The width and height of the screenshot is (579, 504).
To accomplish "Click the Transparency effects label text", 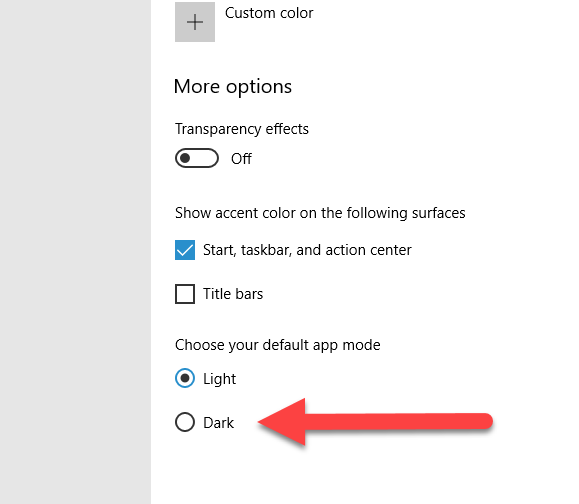I will tap(242, 129).
